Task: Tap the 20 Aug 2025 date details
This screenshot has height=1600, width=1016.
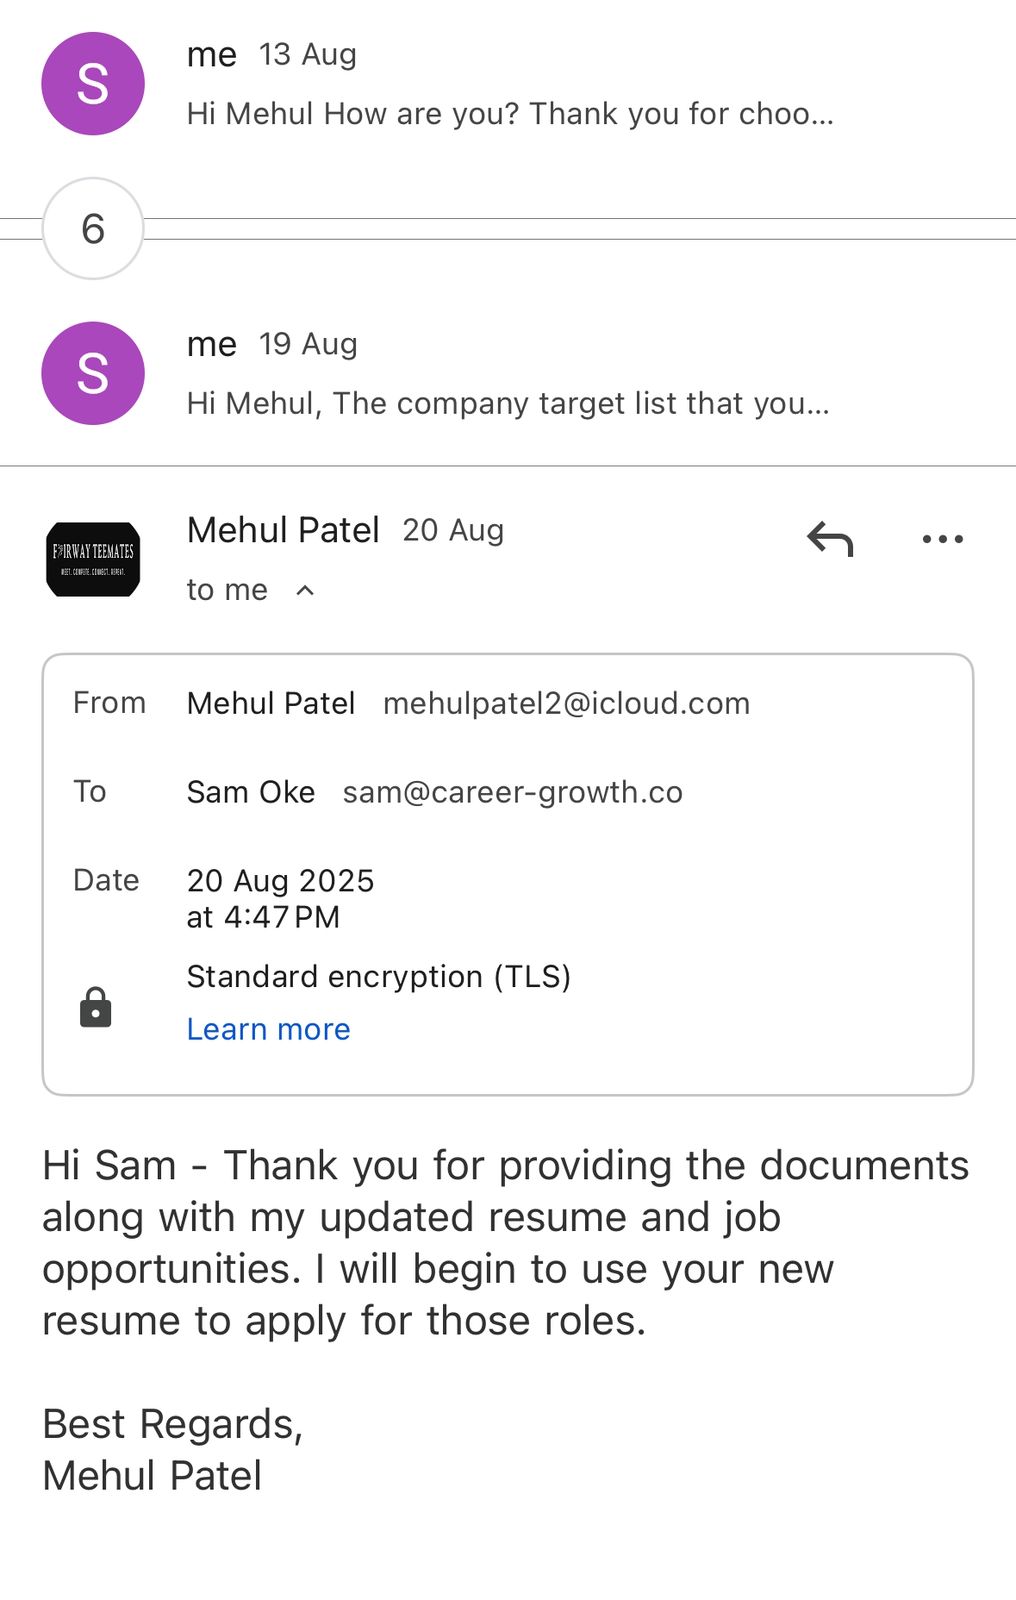Action: point(280,897)
